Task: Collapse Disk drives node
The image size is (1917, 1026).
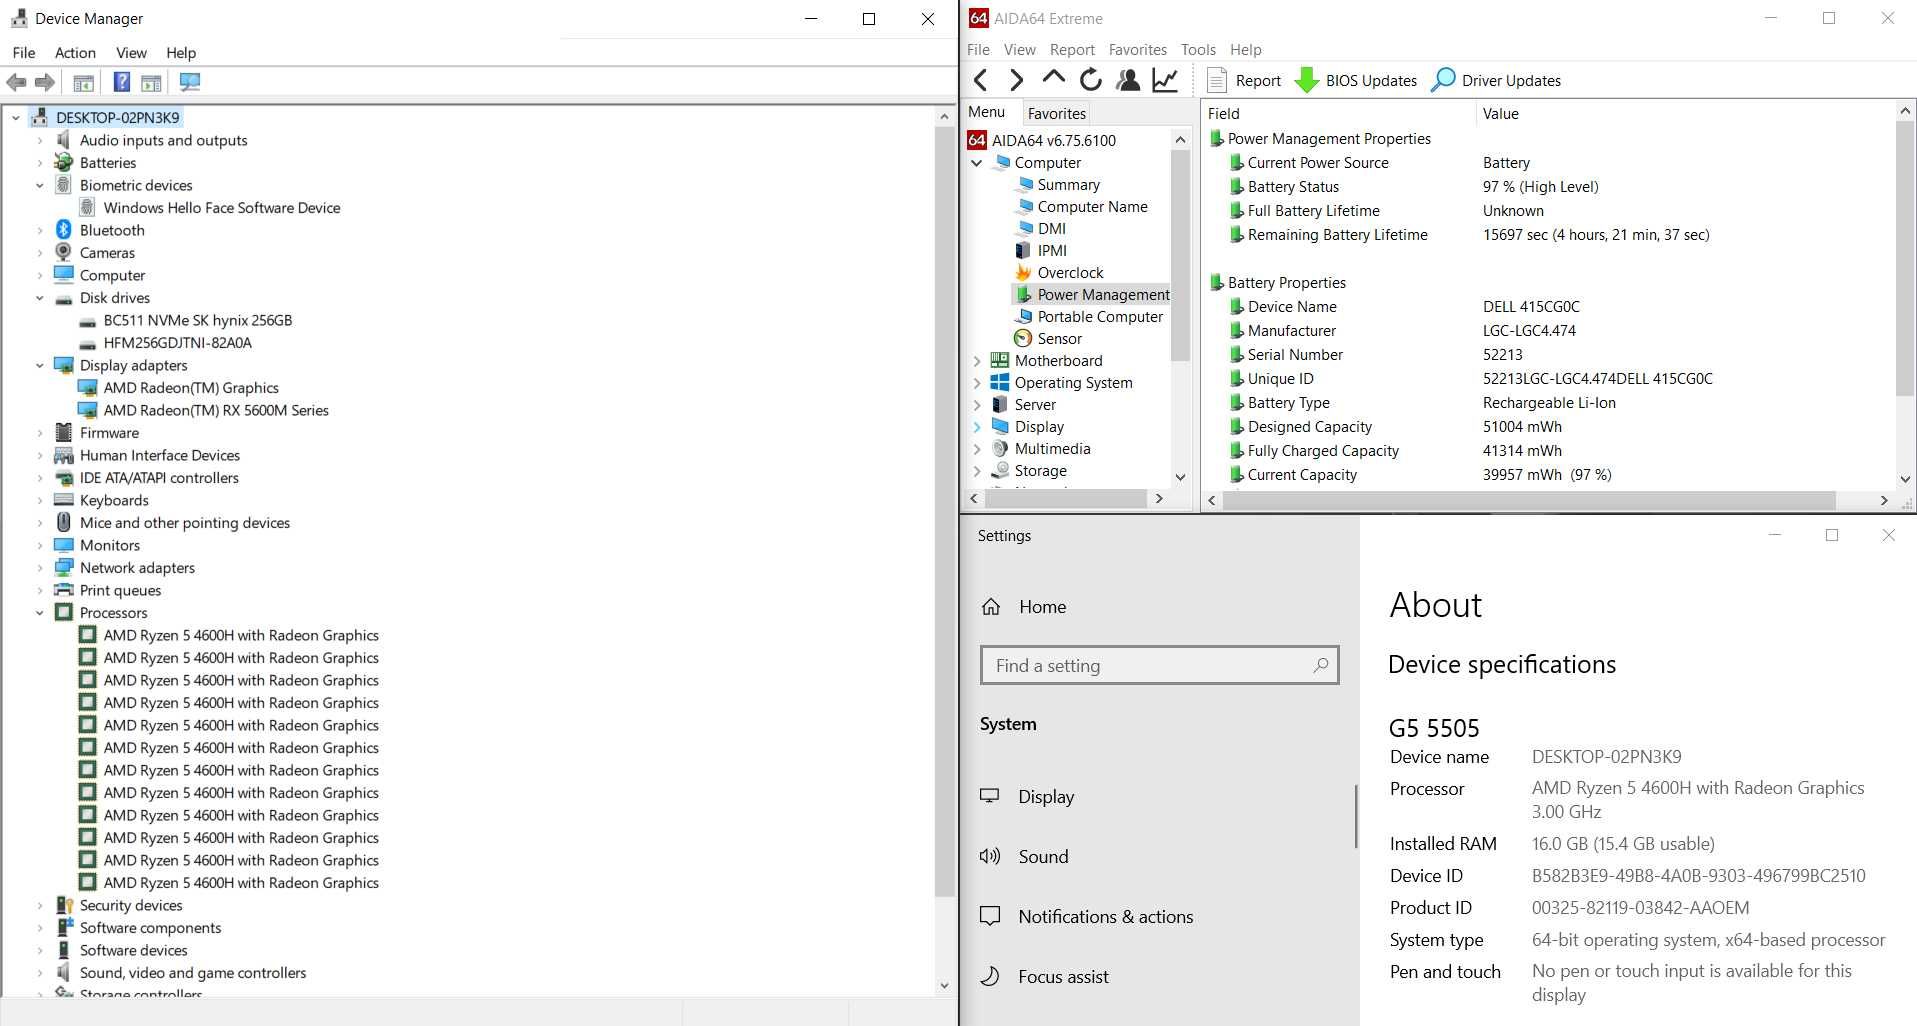Action: [x=40, y=298]
